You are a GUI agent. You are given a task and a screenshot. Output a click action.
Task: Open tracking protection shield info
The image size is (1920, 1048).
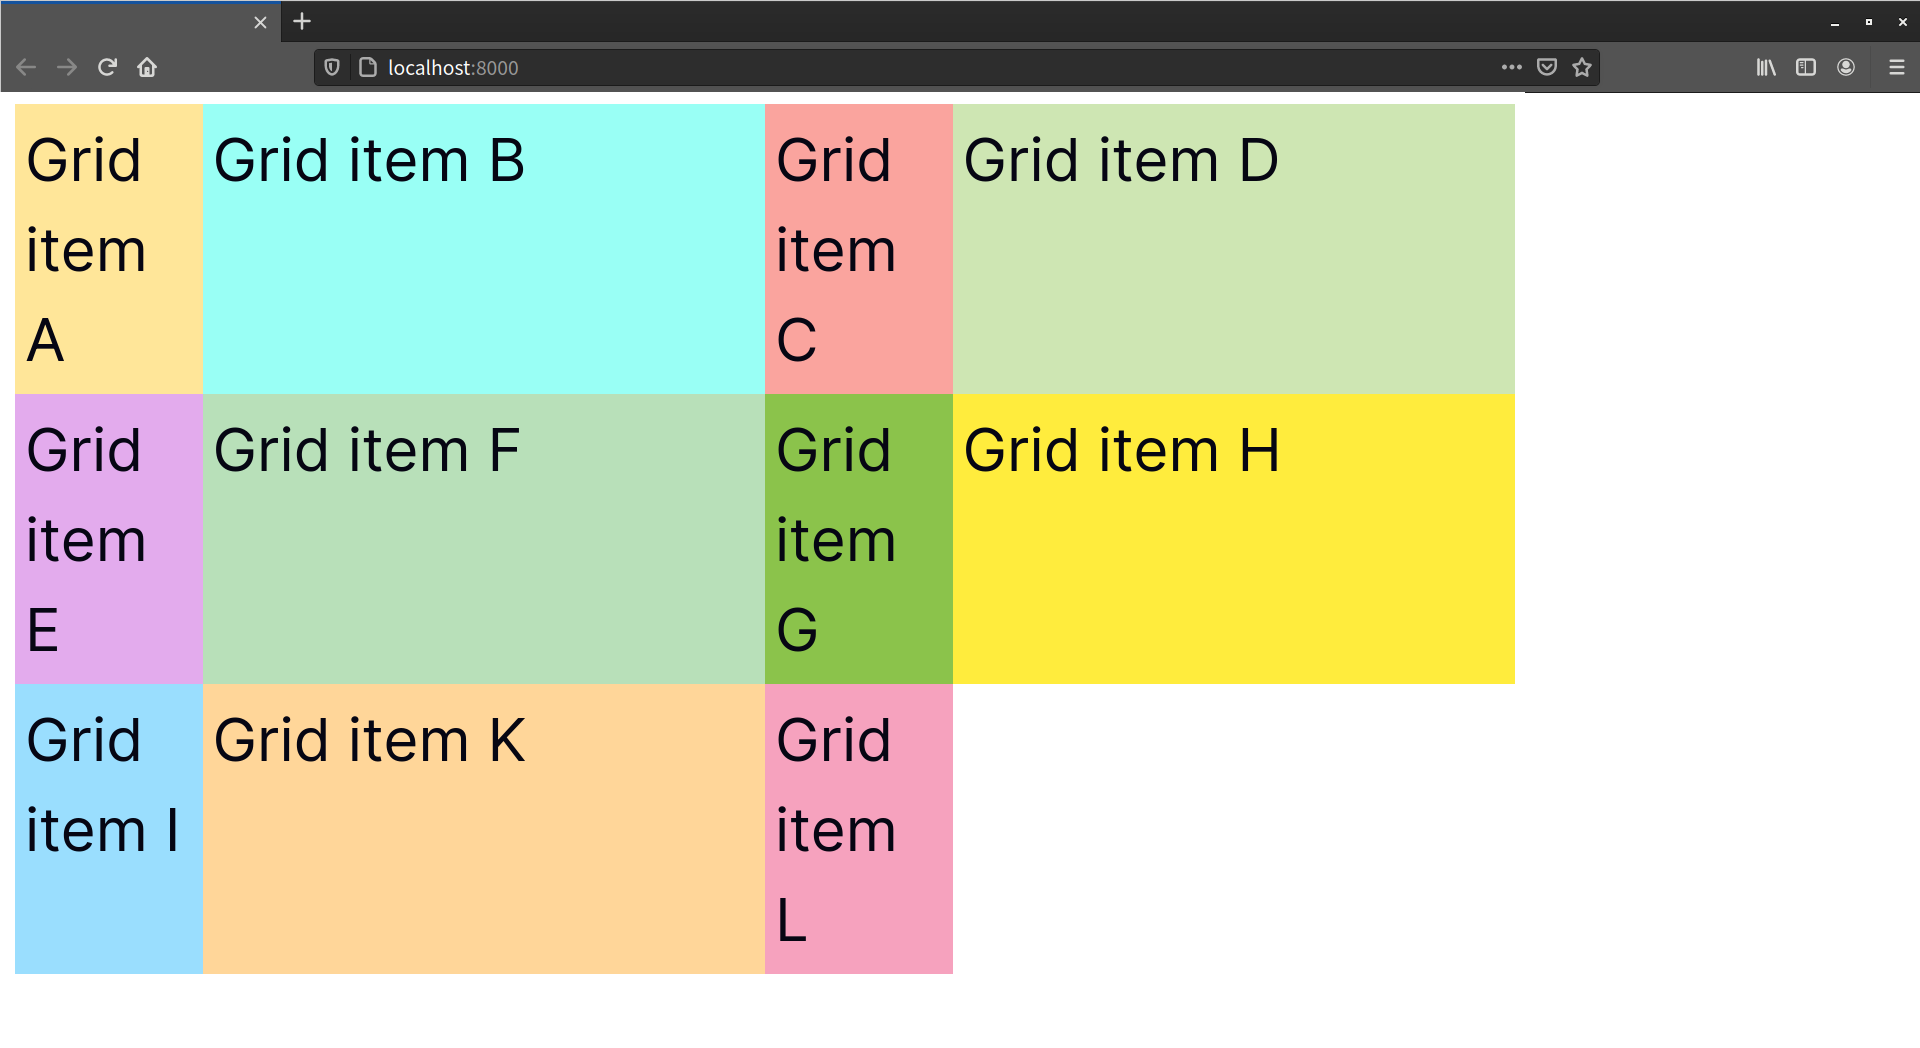coord(332,67)
